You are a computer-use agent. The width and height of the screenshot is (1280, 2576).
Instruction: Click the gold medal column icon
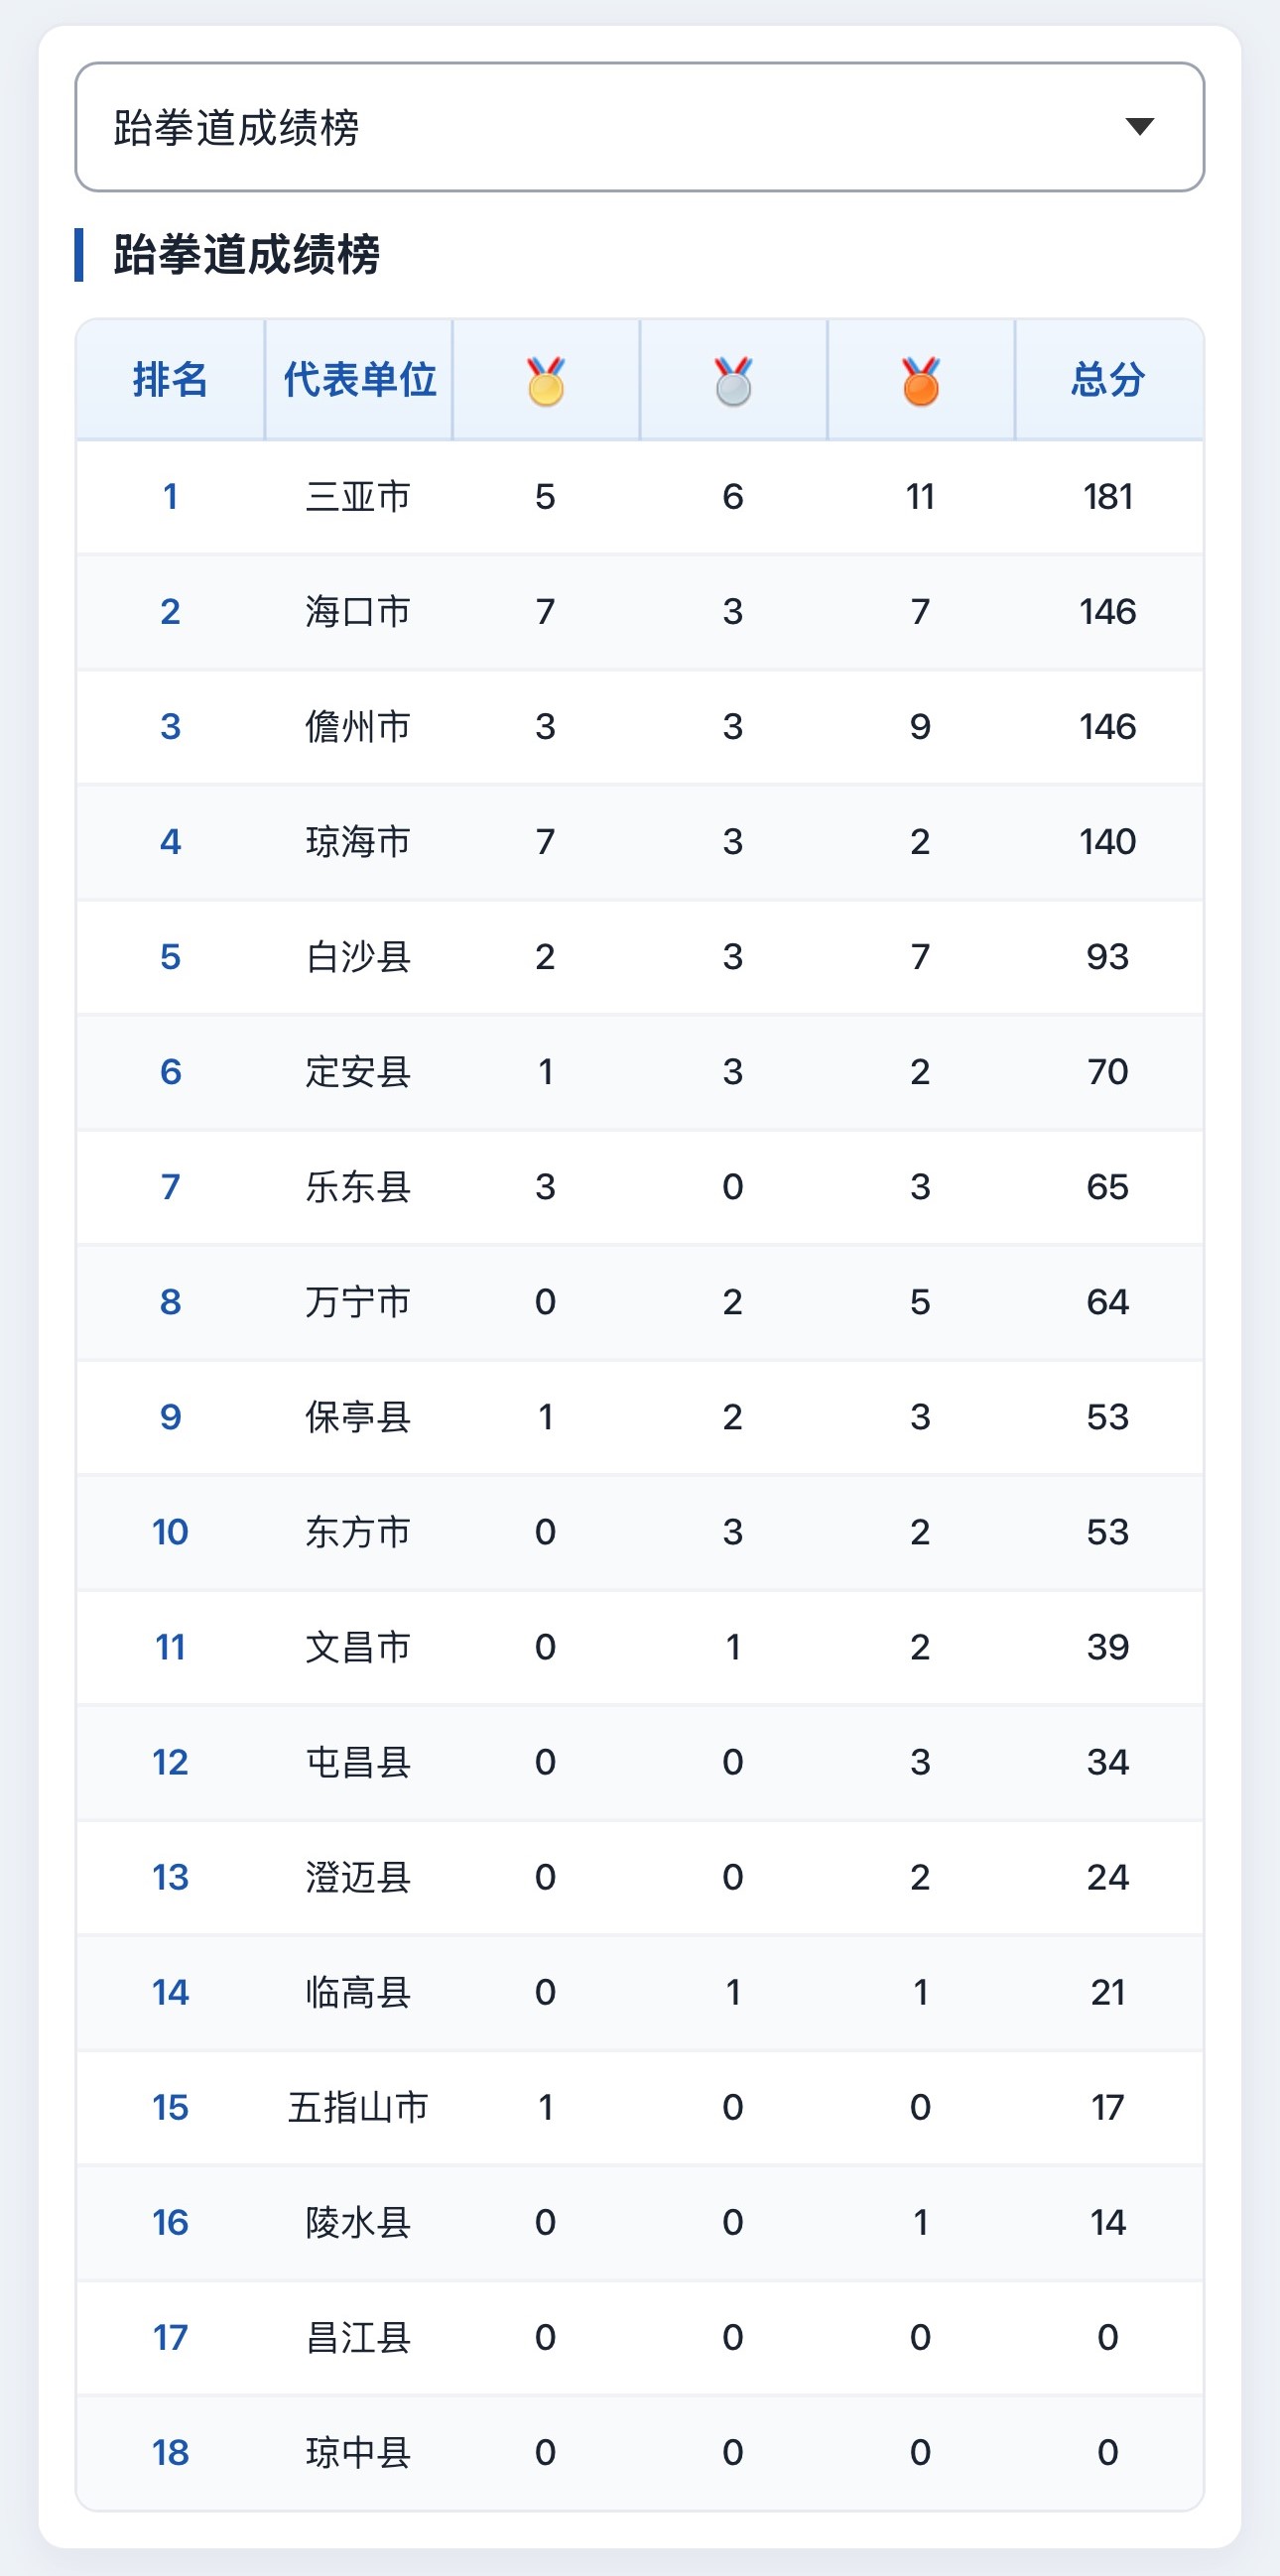pyautogui.click(x=546, y=381)
